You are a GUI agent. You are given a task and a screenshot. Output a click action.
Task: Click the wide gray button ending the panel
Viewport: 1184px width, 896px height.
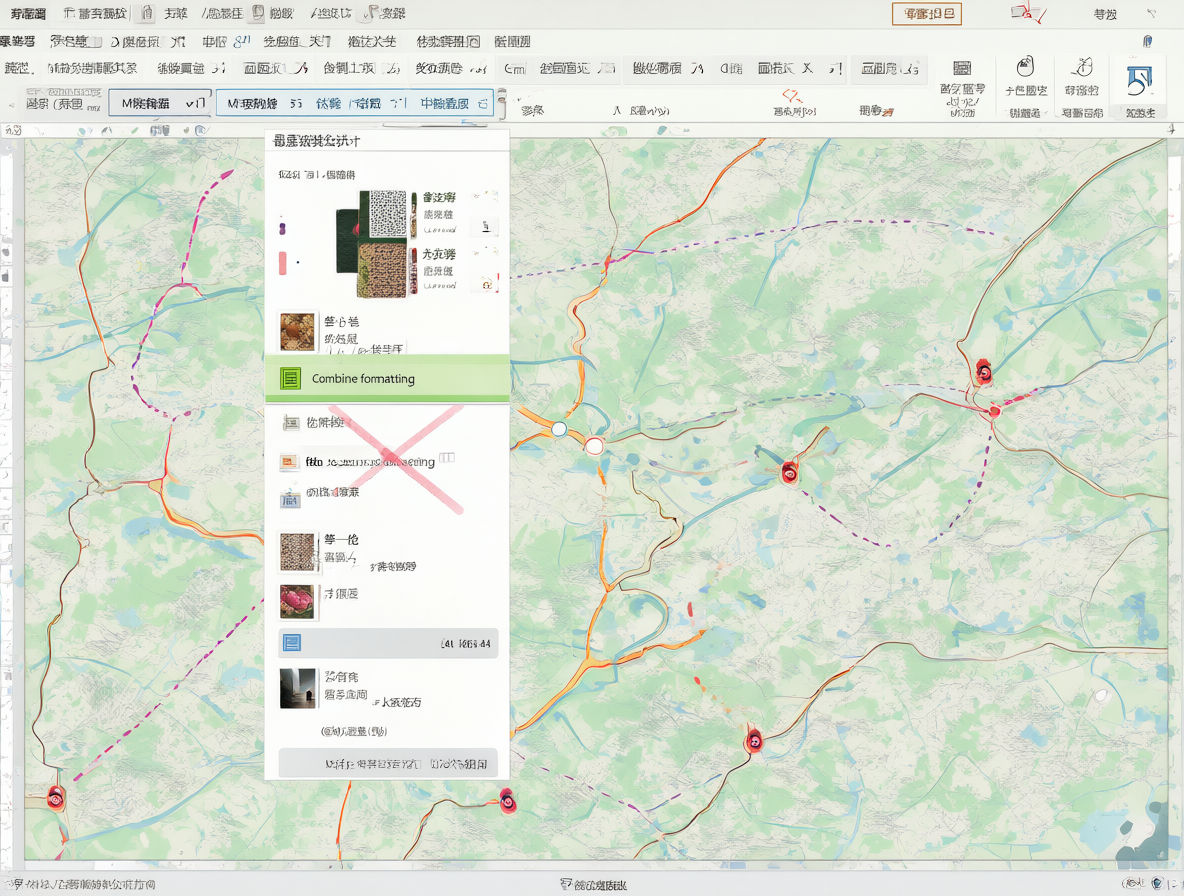tap(388, 763)
